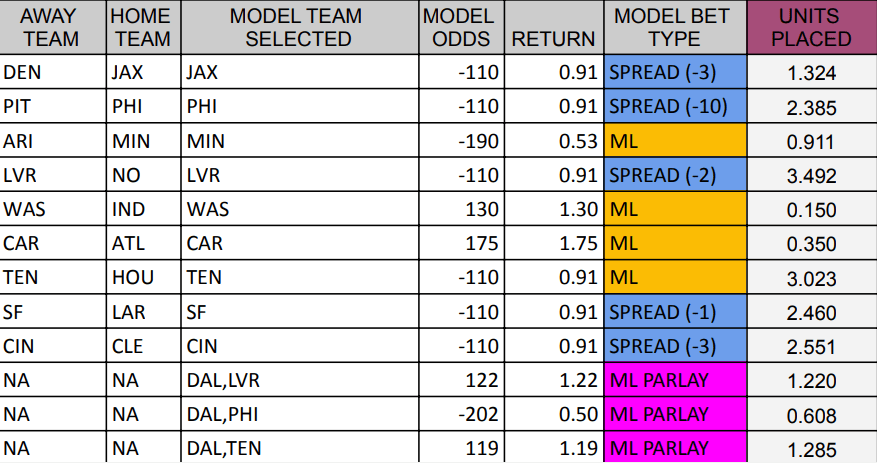This screenshot has width=877, height=463.
Task: Select the RETURN column header
Action: (553, 39)
